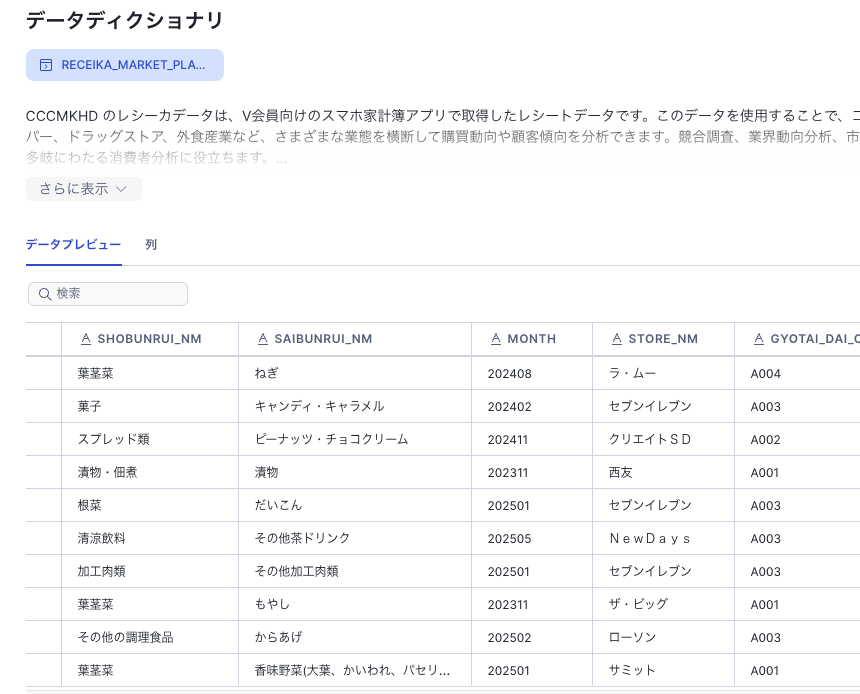The image size is (860, 694).
Task: Click the 202408 value in MONTH column
Action: [x=508, y=373]
